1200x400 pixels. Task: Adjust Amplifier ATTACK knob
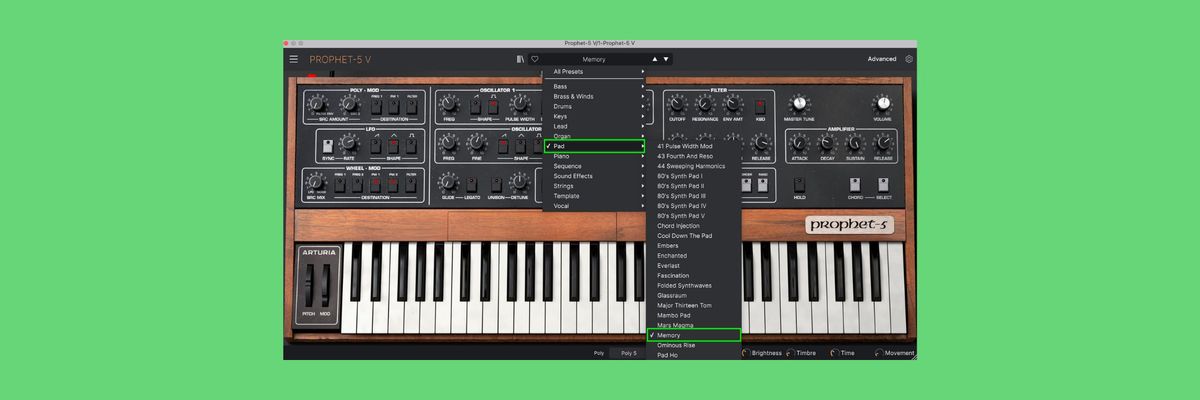799,143
